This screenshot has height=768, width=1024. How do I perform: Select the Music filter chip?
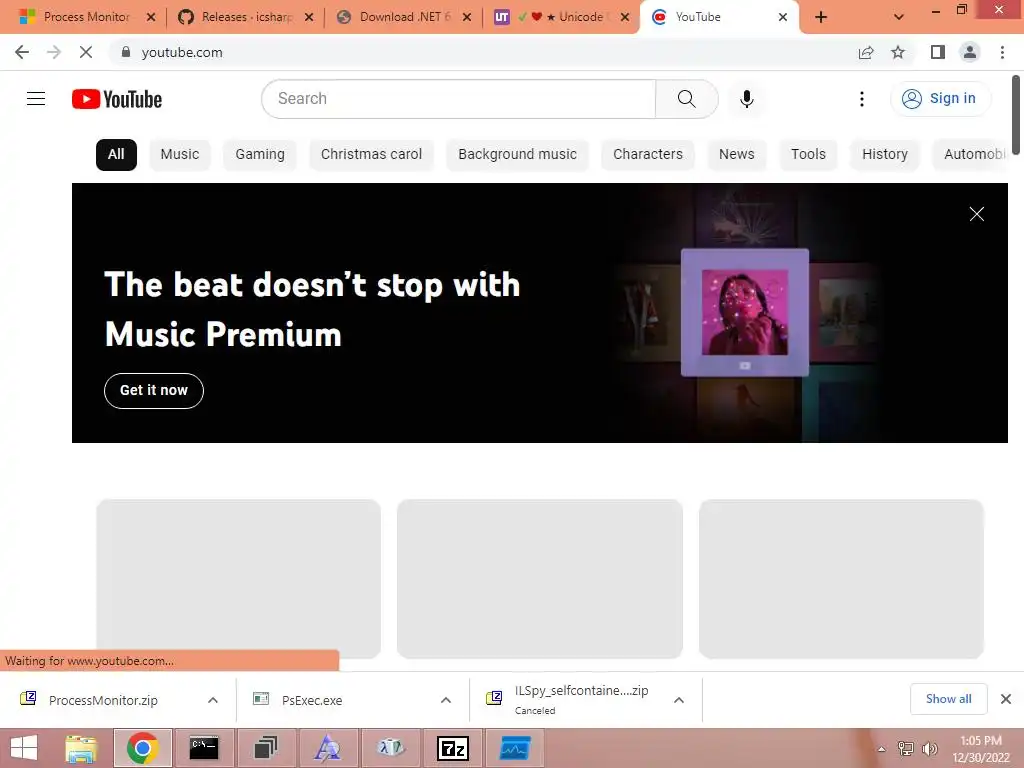[180, 155]
